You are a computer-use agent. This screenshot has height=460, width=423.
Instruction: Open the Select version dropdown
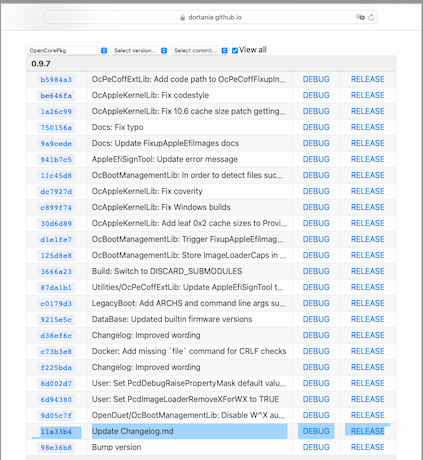139,50
